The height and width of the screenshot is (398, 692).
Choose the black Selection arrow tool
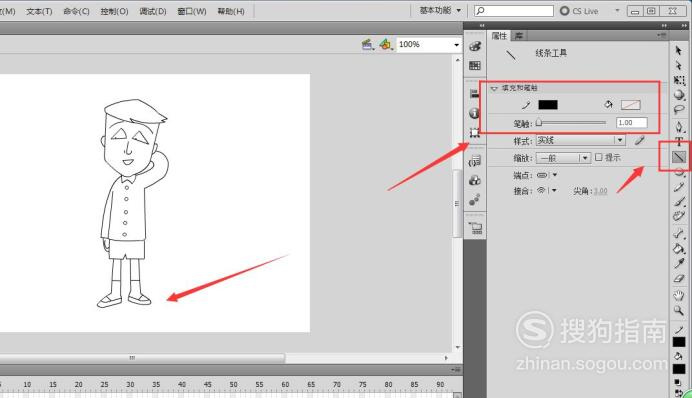pyautogui.click(x=679, y=50)
